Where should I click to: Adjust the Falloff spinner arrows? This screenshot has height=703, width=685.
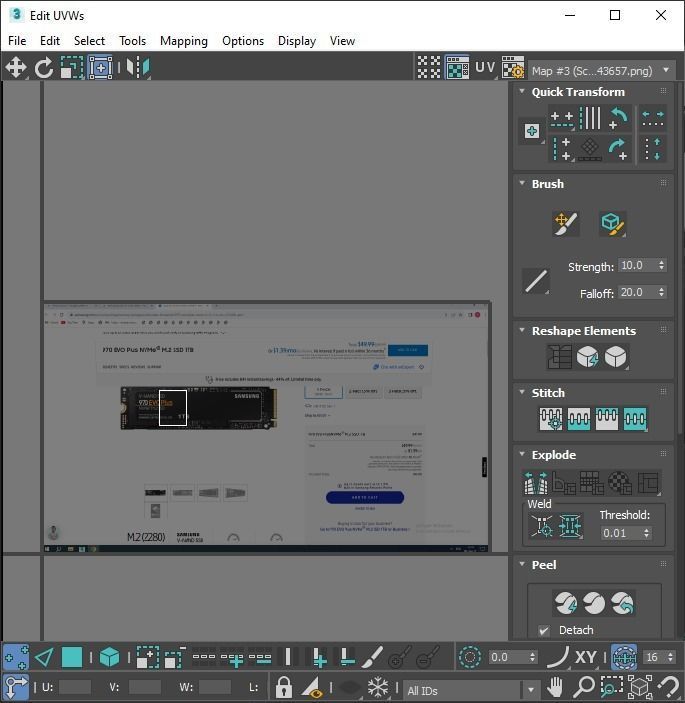[661, 292]
